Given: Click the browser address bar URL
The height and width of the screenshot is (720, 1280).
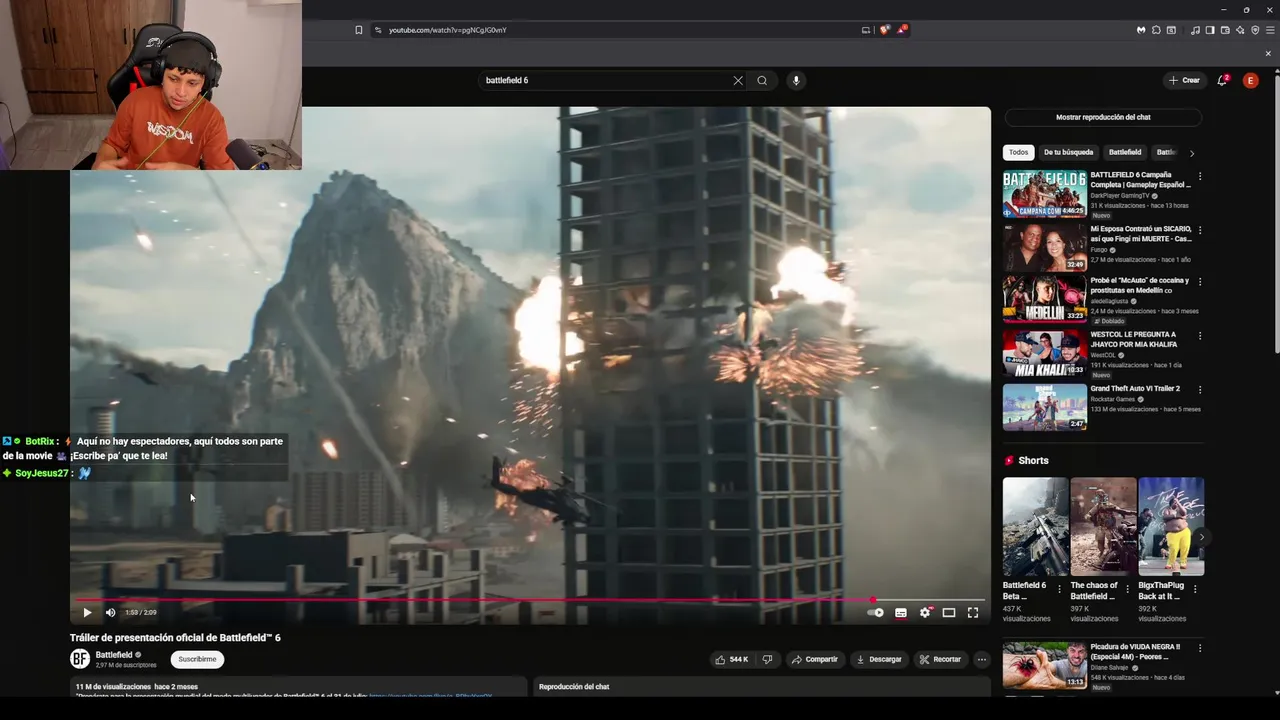Looking at the screenshot, I should click(447, 30).
